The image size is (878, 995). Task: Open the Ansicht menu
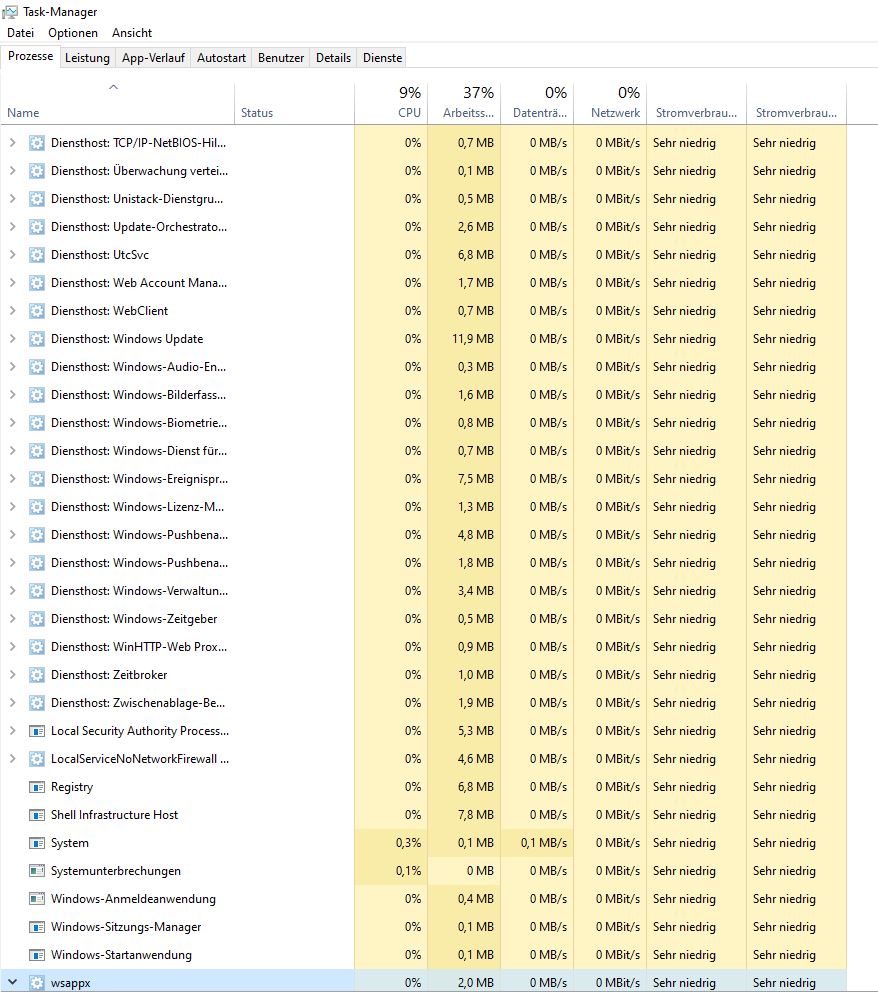tap(132, 33)
